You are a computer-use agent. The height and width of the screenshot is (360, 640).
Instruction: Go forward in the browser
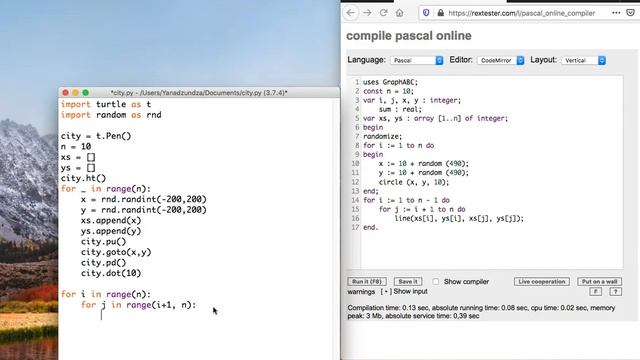coord(367,13)
